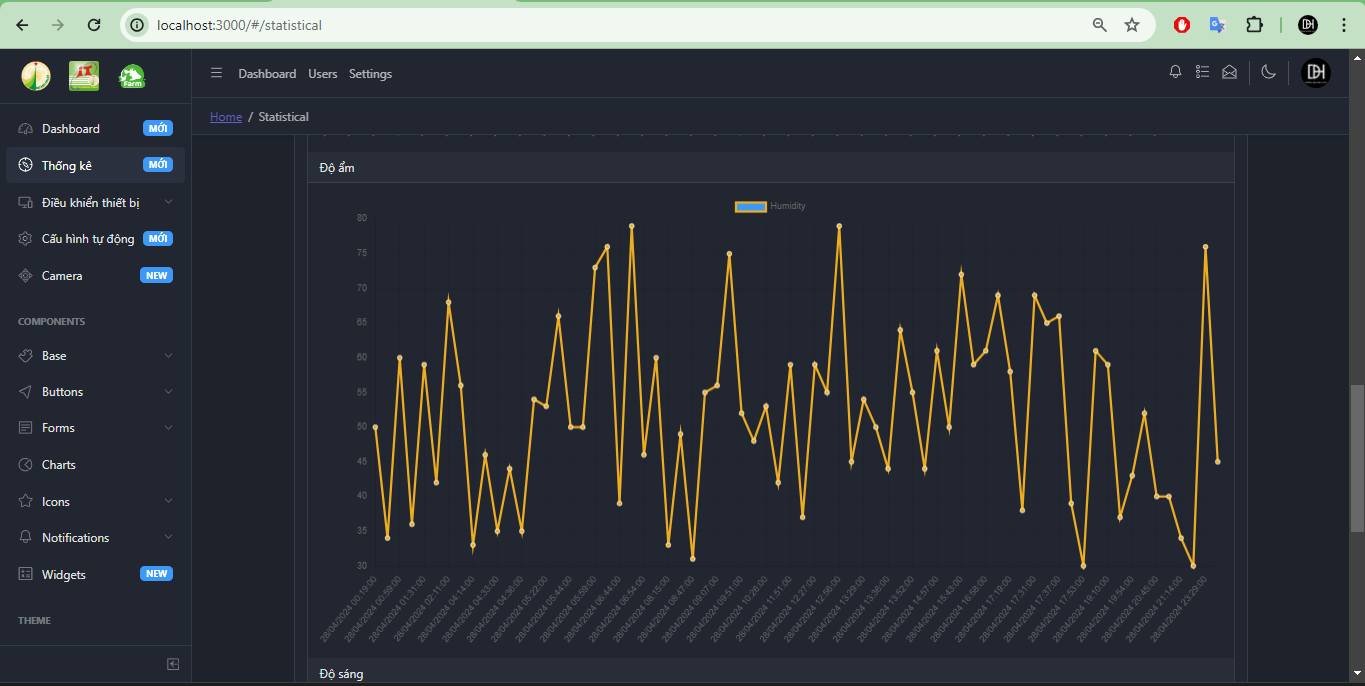Screen dimensions: 1365x686
Task: Click the Điều khiển thiết bị device icon
Action: 25,202
